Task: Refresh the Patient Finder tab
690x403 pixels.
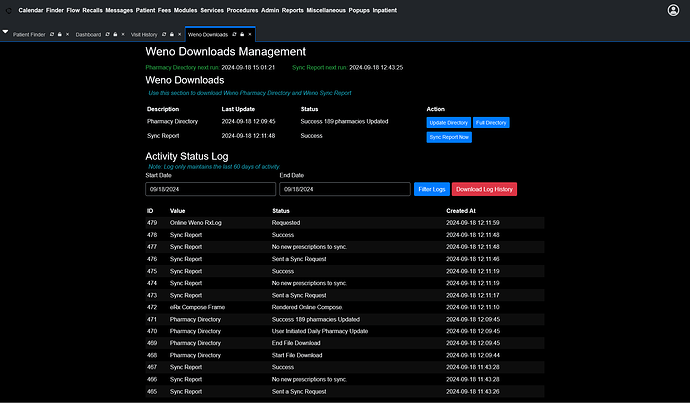Action: coord(51,34)
